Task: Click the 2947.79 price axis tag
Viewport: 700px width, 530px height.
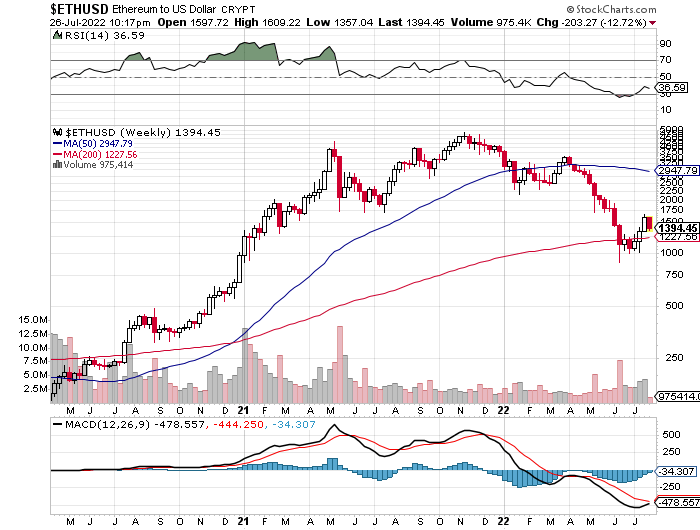Action: pos(677,171)
